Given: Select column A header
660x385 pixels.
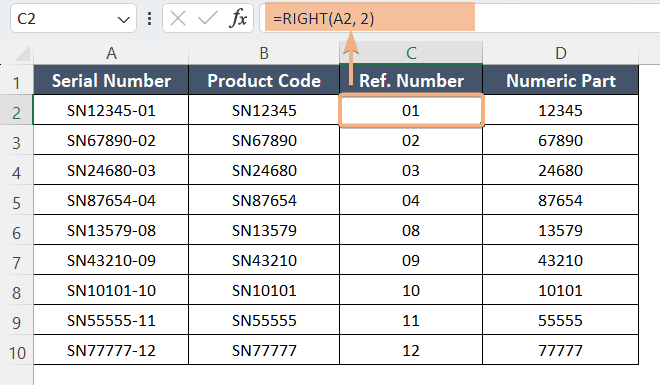Looking at the screenshot, I should 111,53.
